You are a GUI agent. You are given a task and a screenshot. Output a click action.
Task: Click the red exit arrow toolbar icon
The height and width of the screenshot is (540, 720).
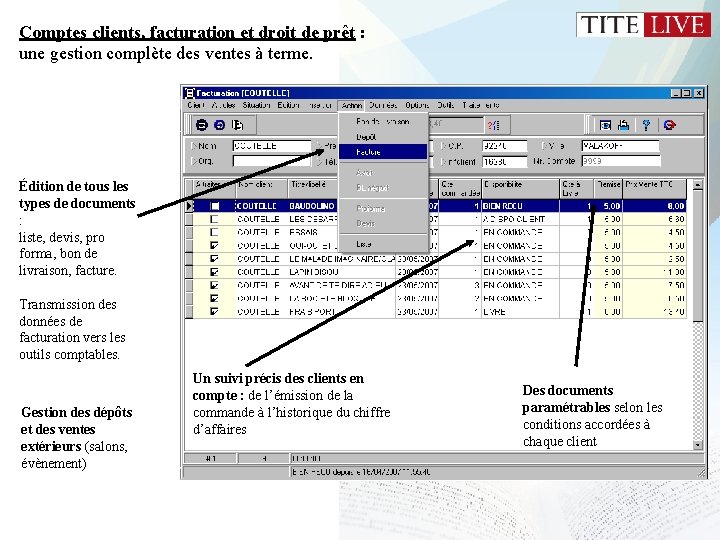click(x=670, y=125)
